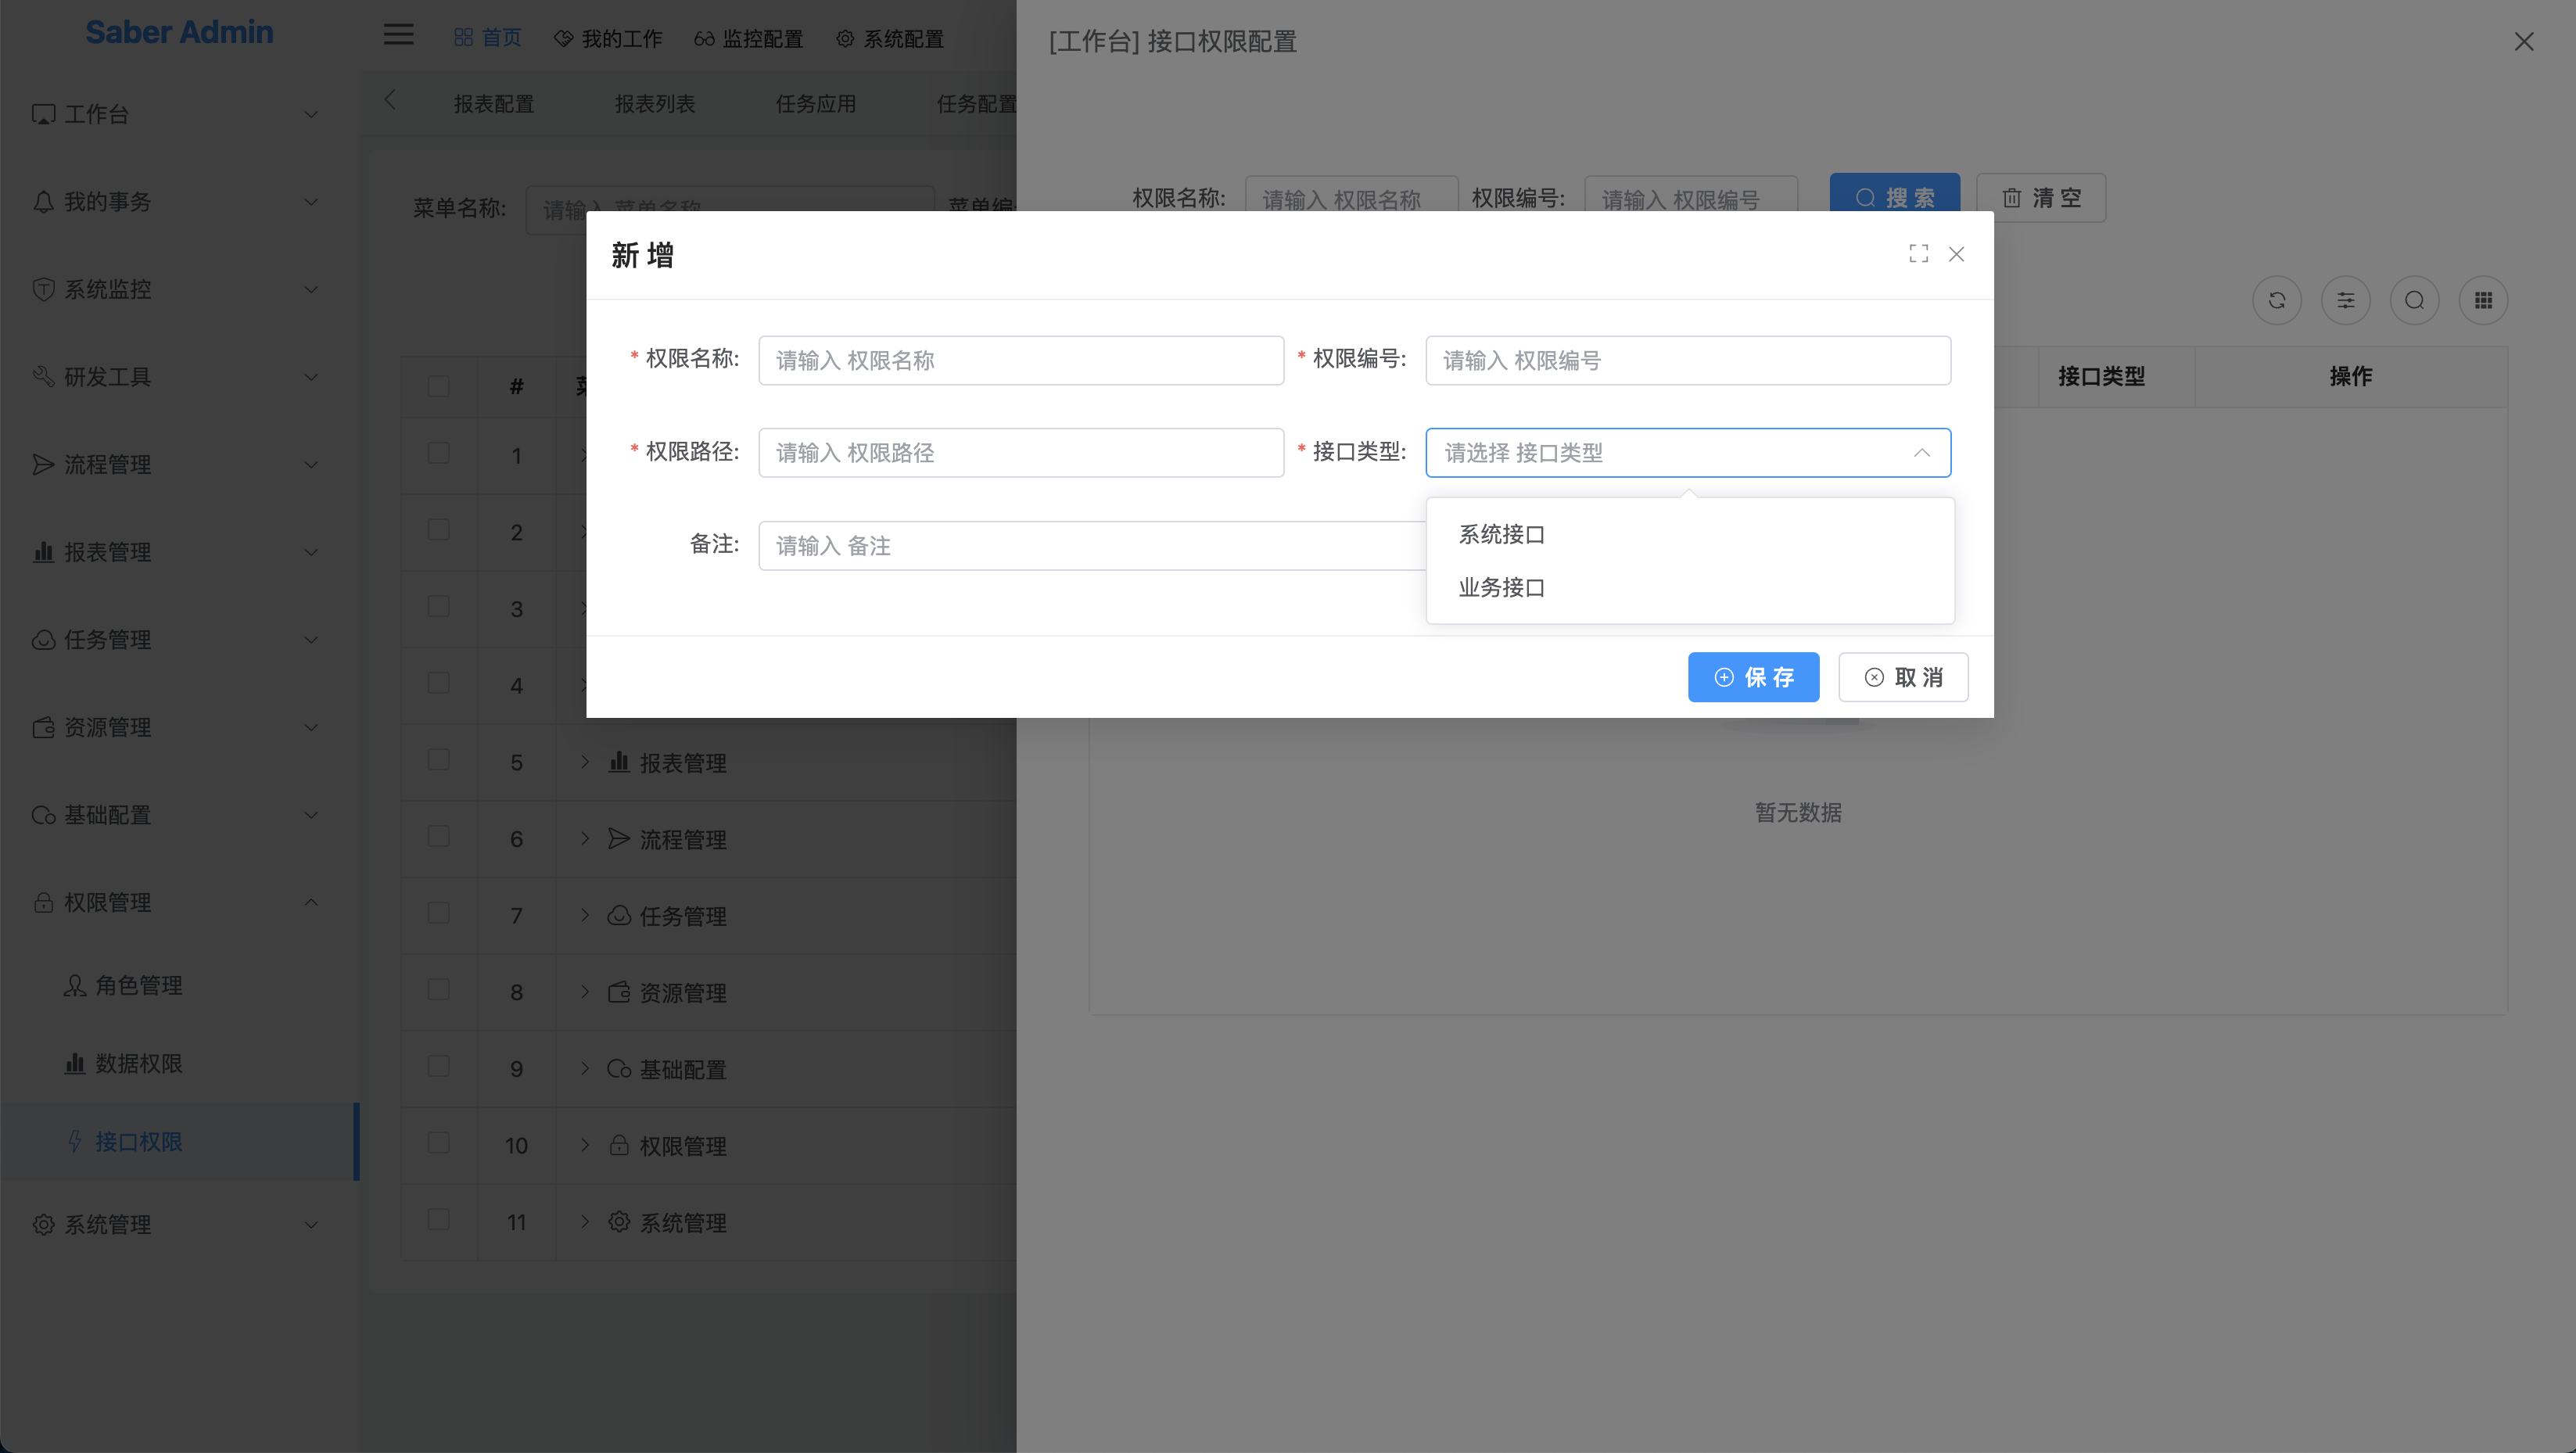This screenshot has width=2576, height=1453.
Task: Click the 备注 input field
Action: (1092, 546)
